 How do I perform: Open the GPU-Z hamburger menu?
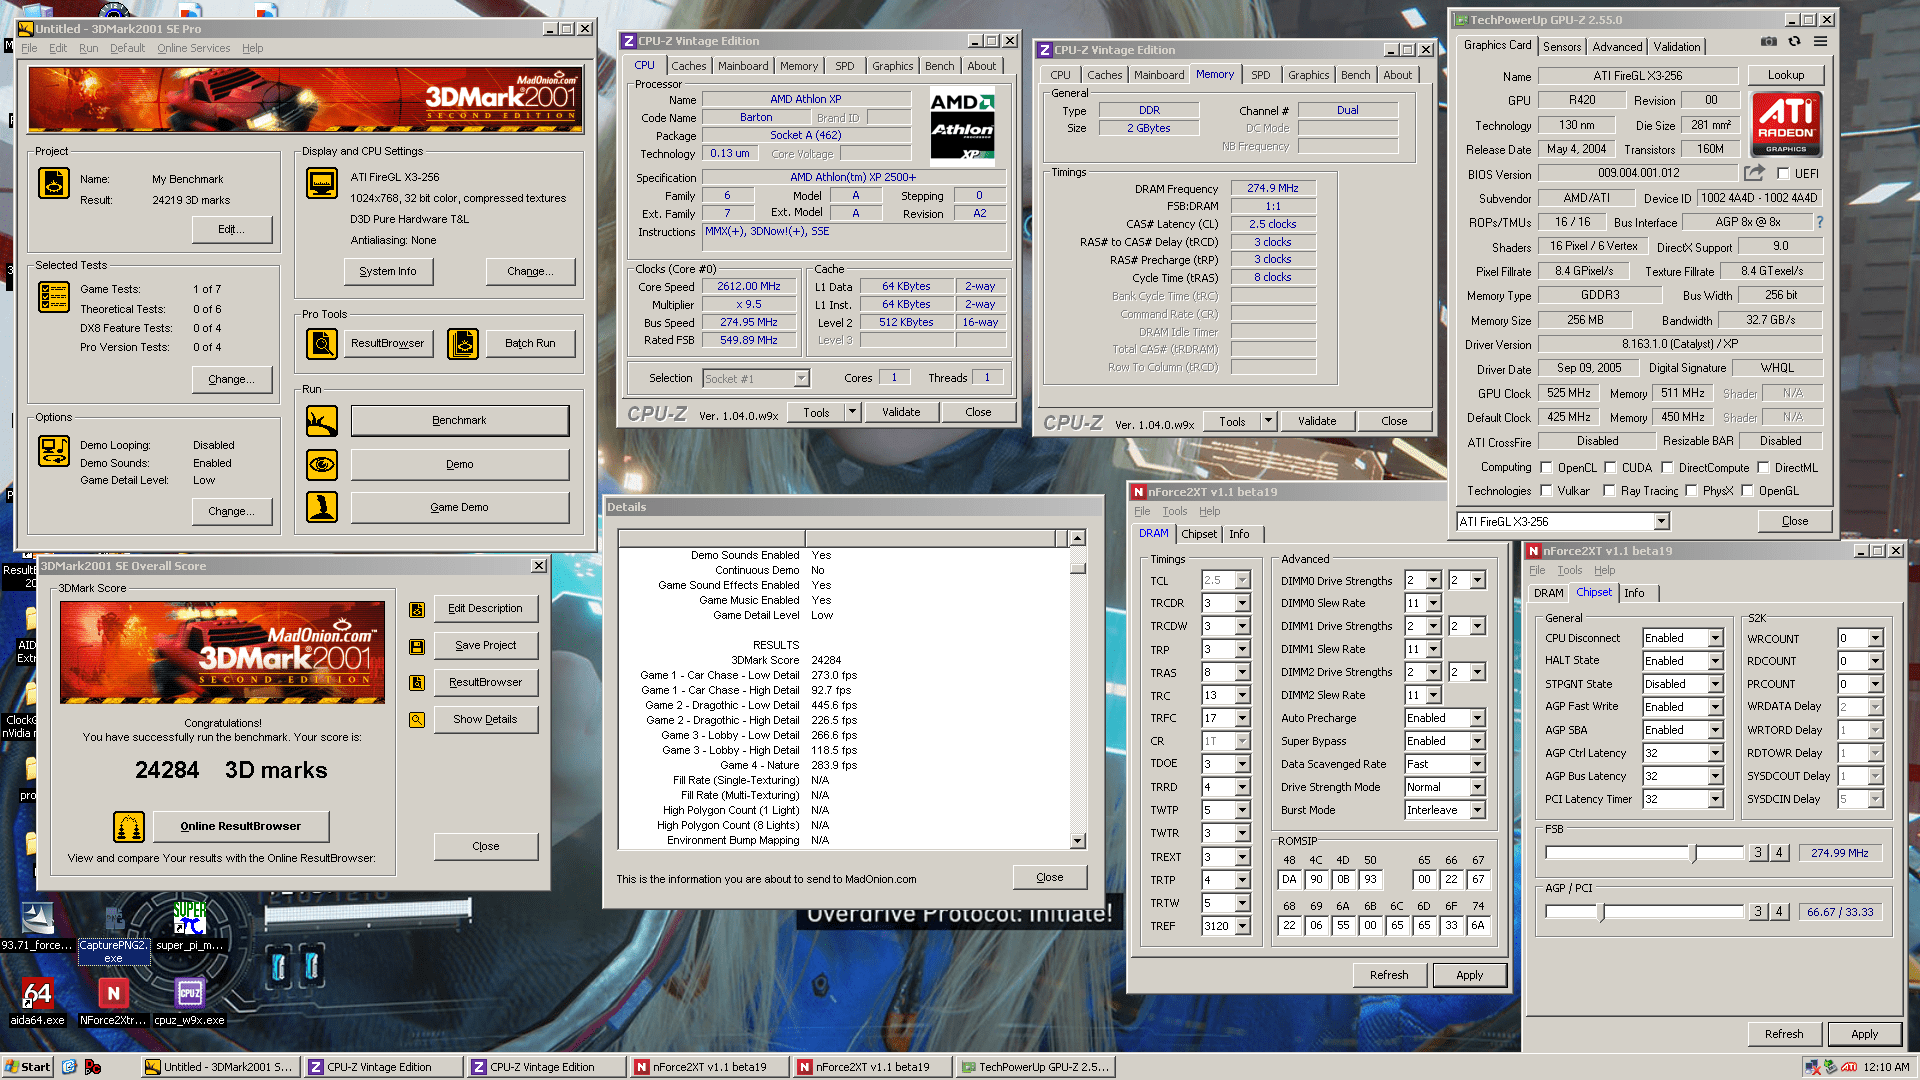pyautogui.click(x=1821, y=42)
